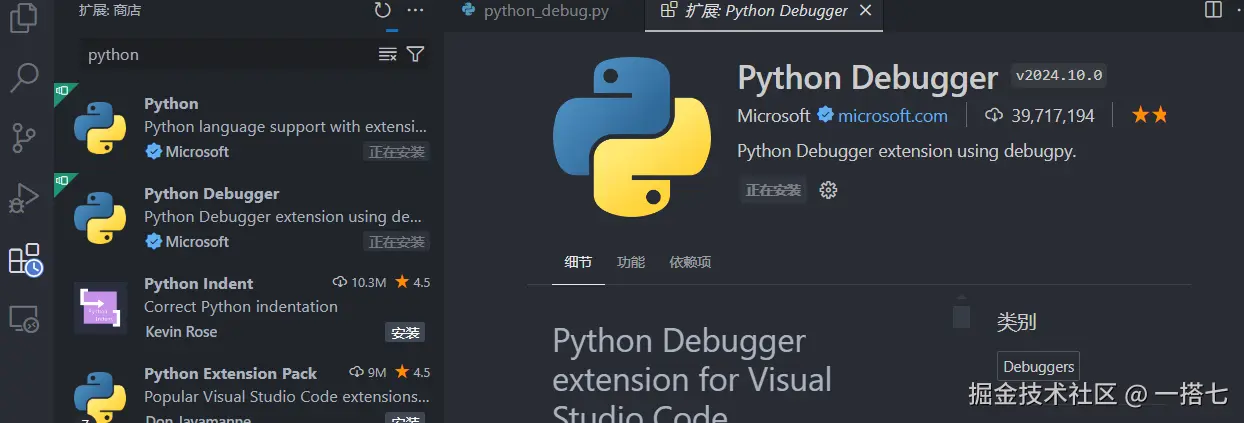Image resolution: width=1244 pixels, height=423 pixels.
Task: Switch to the 依赖项 dependencies tab
Action: coord(690,262)
